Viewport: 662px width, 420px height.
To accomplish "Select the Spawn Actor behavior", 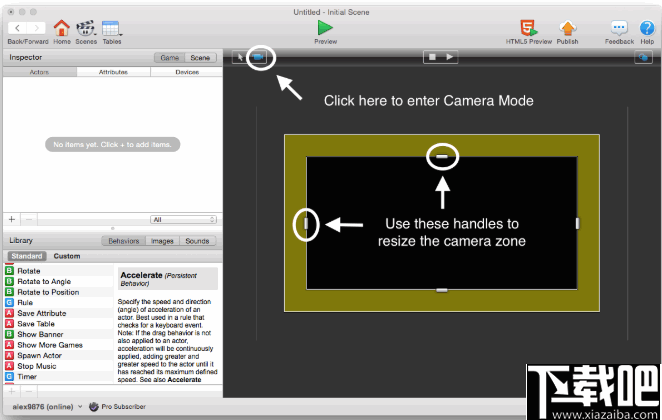I will coord(59,355).
